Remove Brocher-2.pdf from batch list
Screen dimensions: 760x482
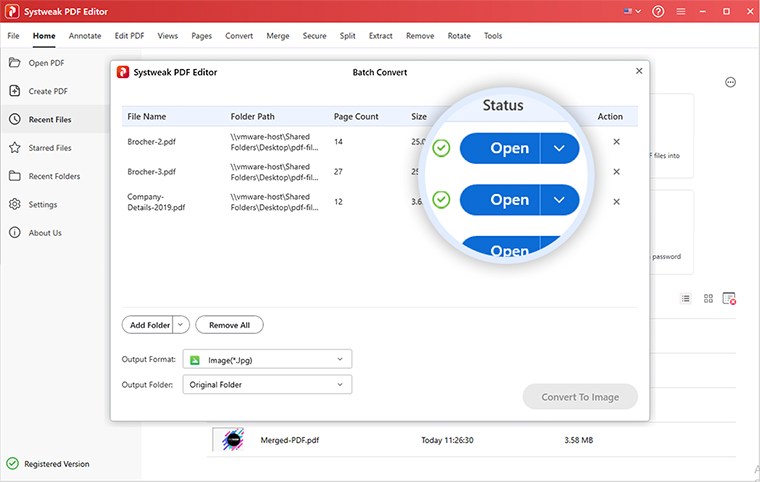616,142
